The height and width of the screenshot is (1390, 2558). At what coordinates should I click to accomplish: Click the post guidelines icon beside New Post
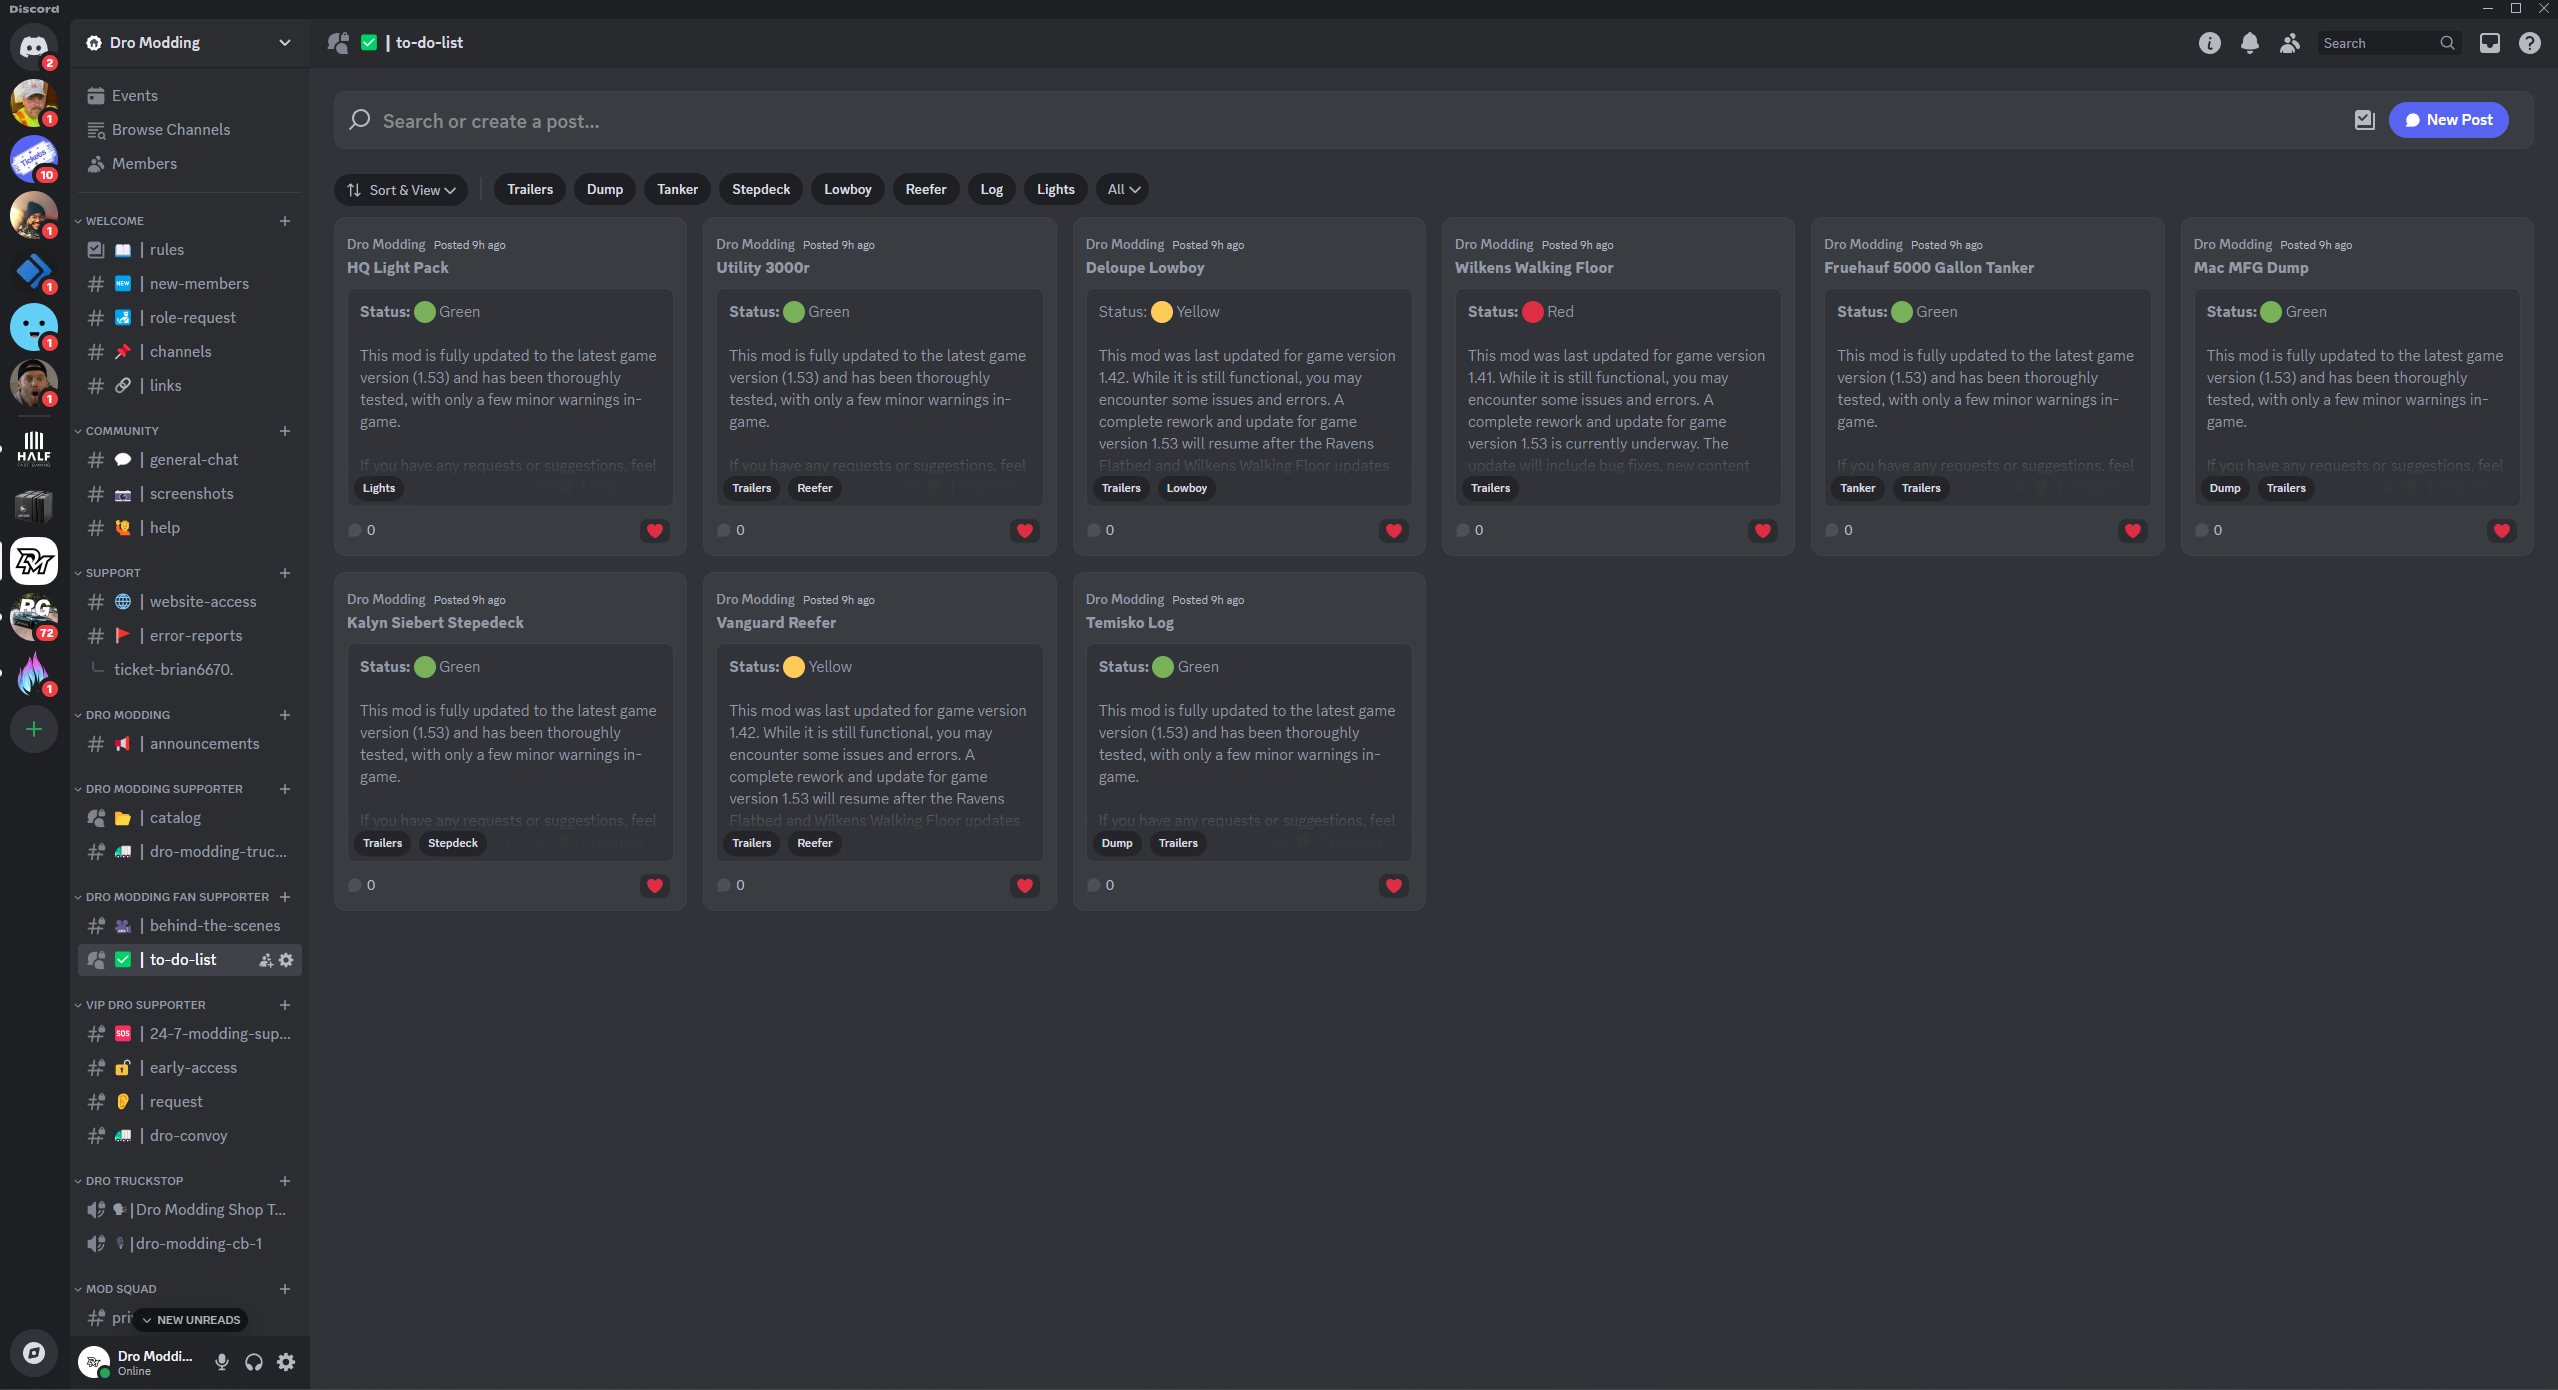[2364, 120]
